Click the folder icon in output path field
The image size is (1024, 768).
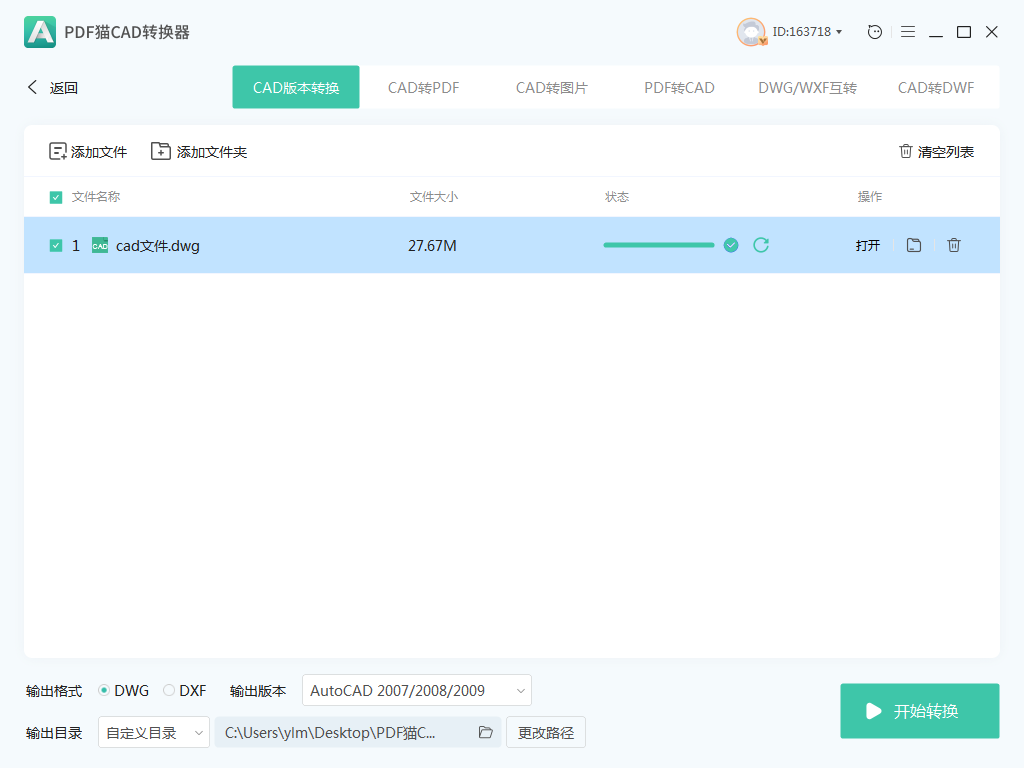tap(486, 732)
